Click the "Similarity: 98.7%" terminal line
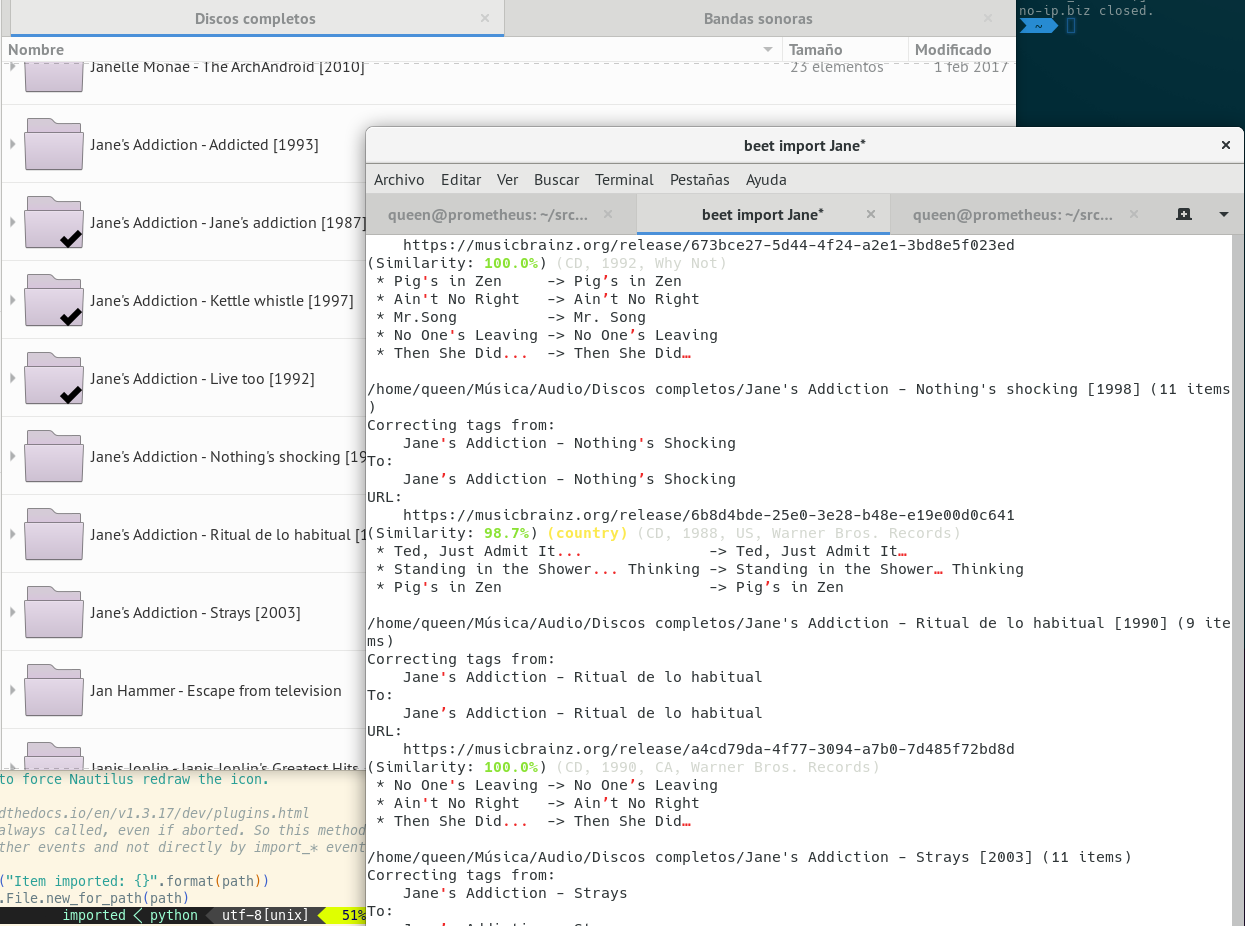Screen dimensions: 1245x926 664,533
